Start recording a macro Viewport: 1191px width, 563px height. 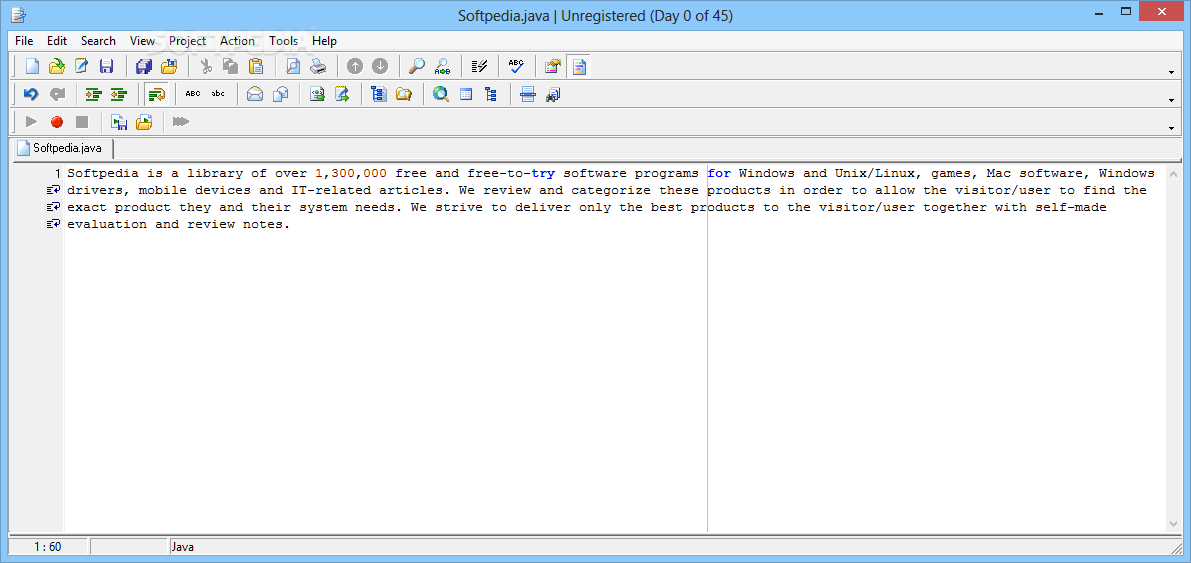click(x=57, y=122)
